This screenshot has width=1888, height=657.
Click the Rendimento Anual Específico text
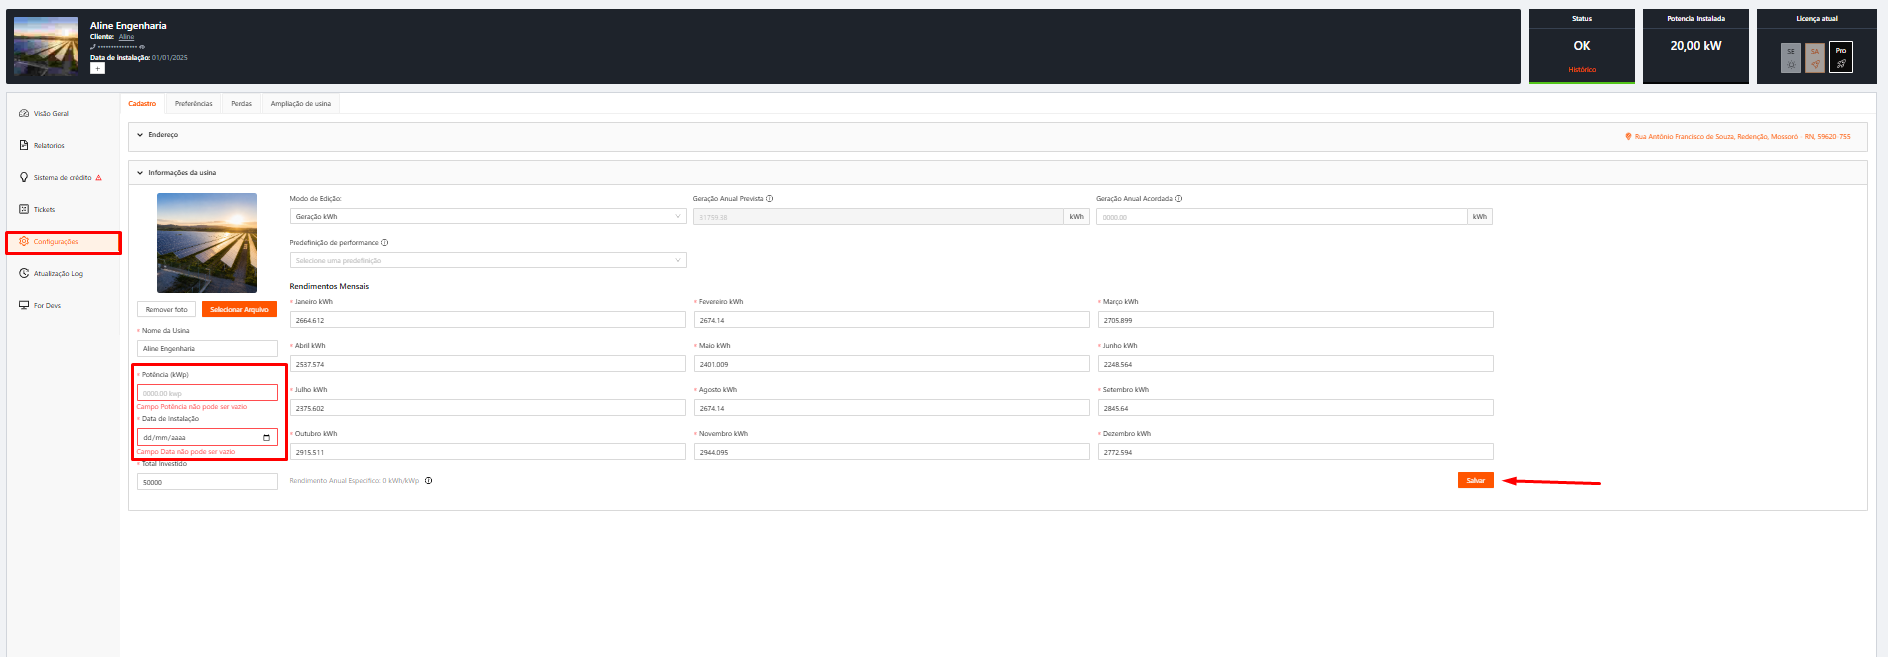coord(354,481)
